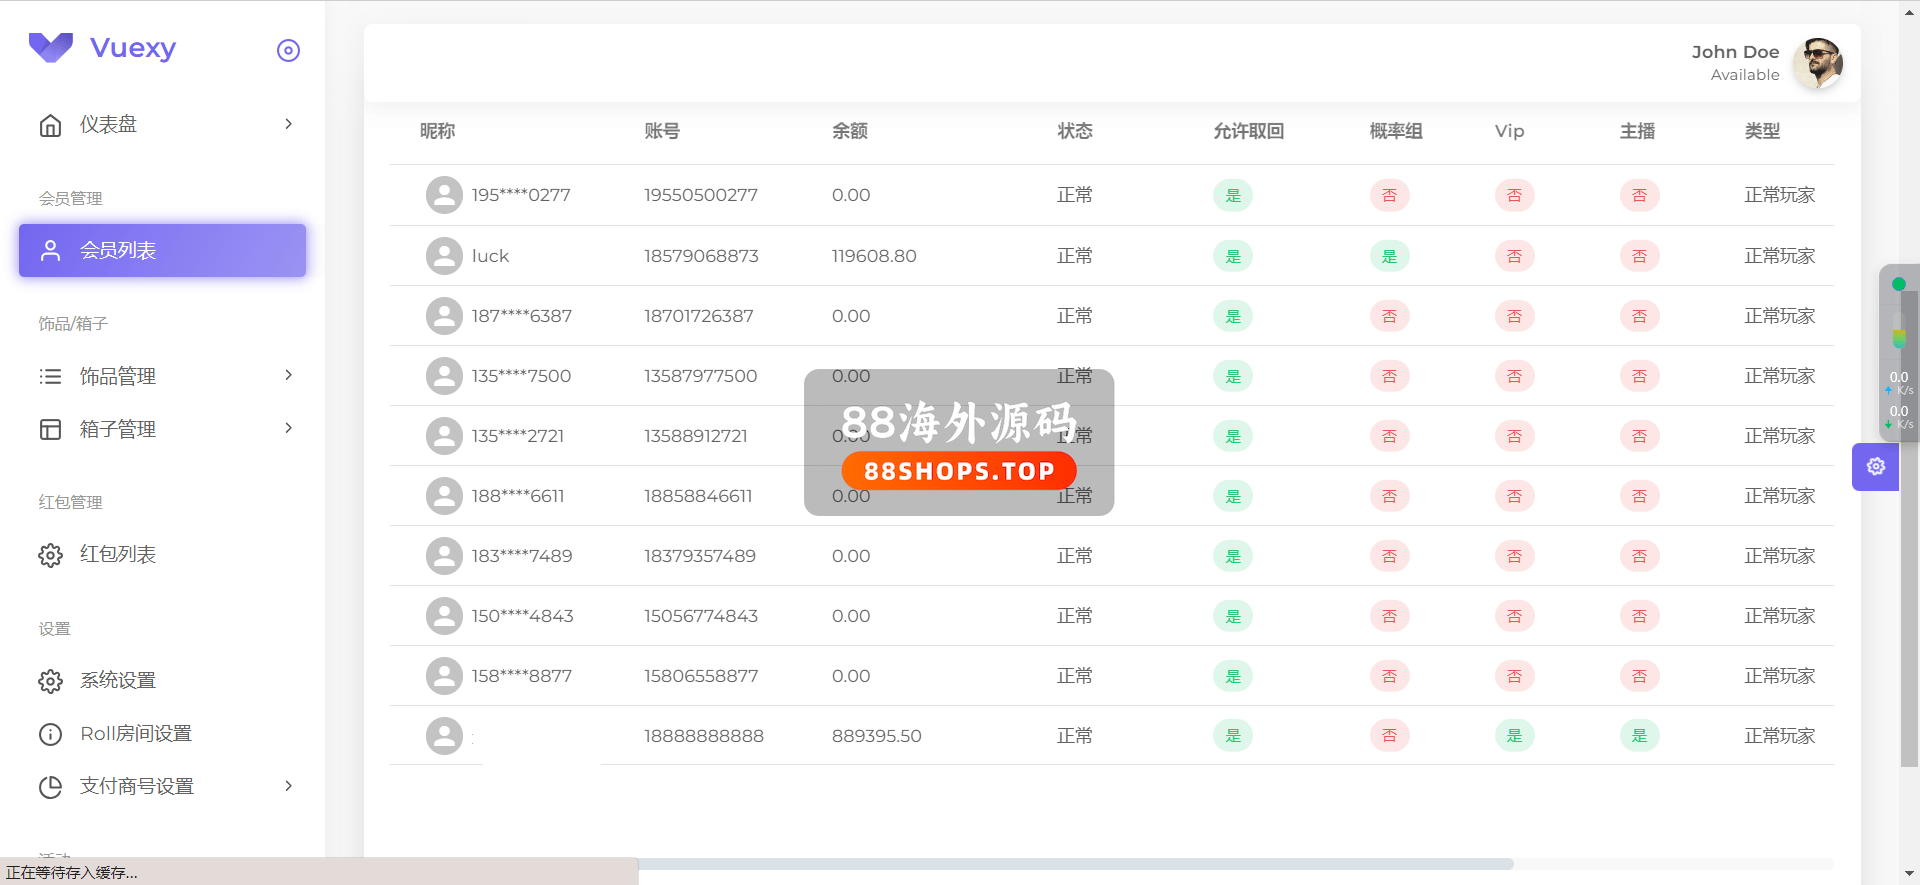Image resolution: width=1920 pixels, height=885 pixels.
Task: Click the 余额 column header
Action: click(x=850, y=131)
